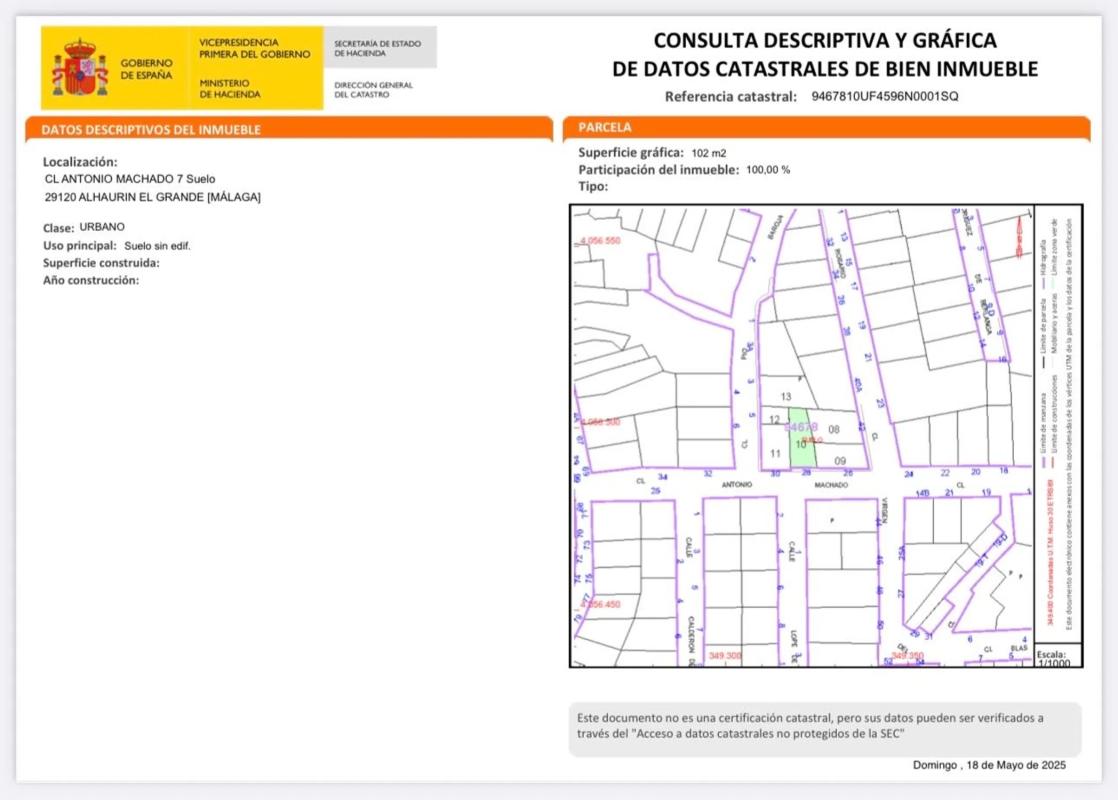Click the Gobierno de España logo text
The width and height of the screenshot is (1118, 800).
[x=146, y=69]
